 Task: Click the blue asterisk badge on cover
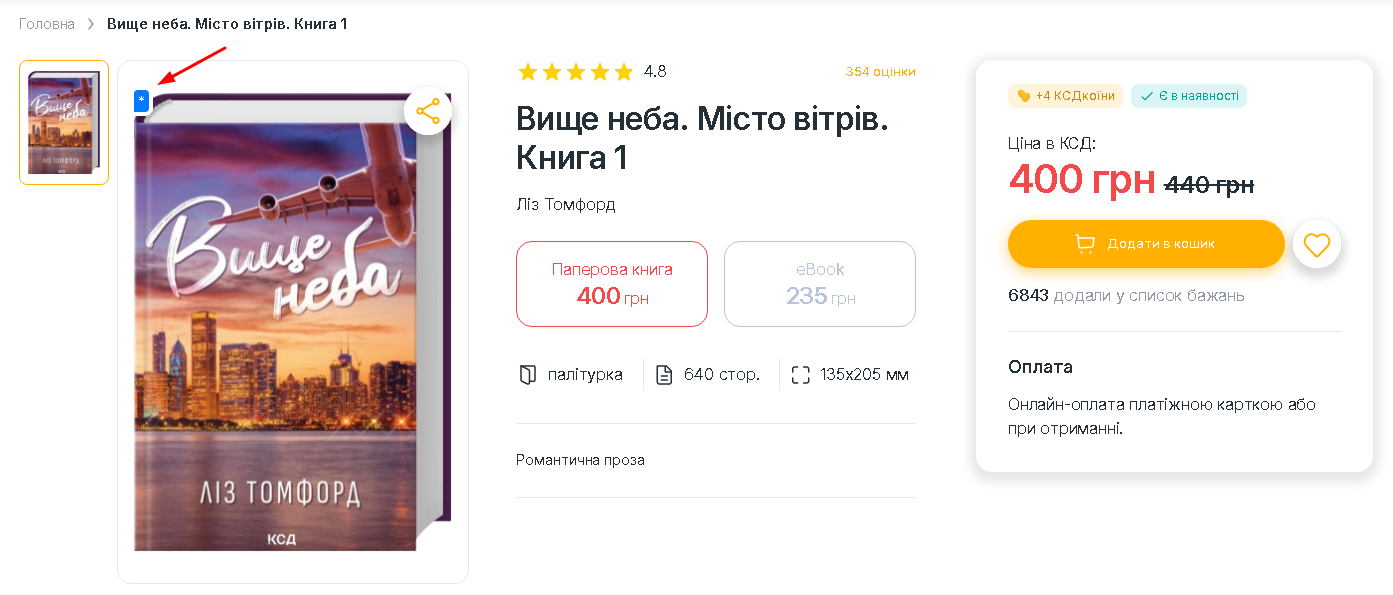coord(141,99)
